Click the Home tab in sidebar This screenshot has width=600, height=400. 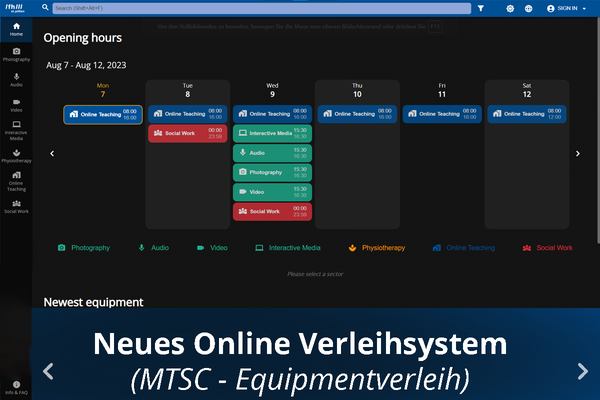pyautogui.click(x=16, y=28)
